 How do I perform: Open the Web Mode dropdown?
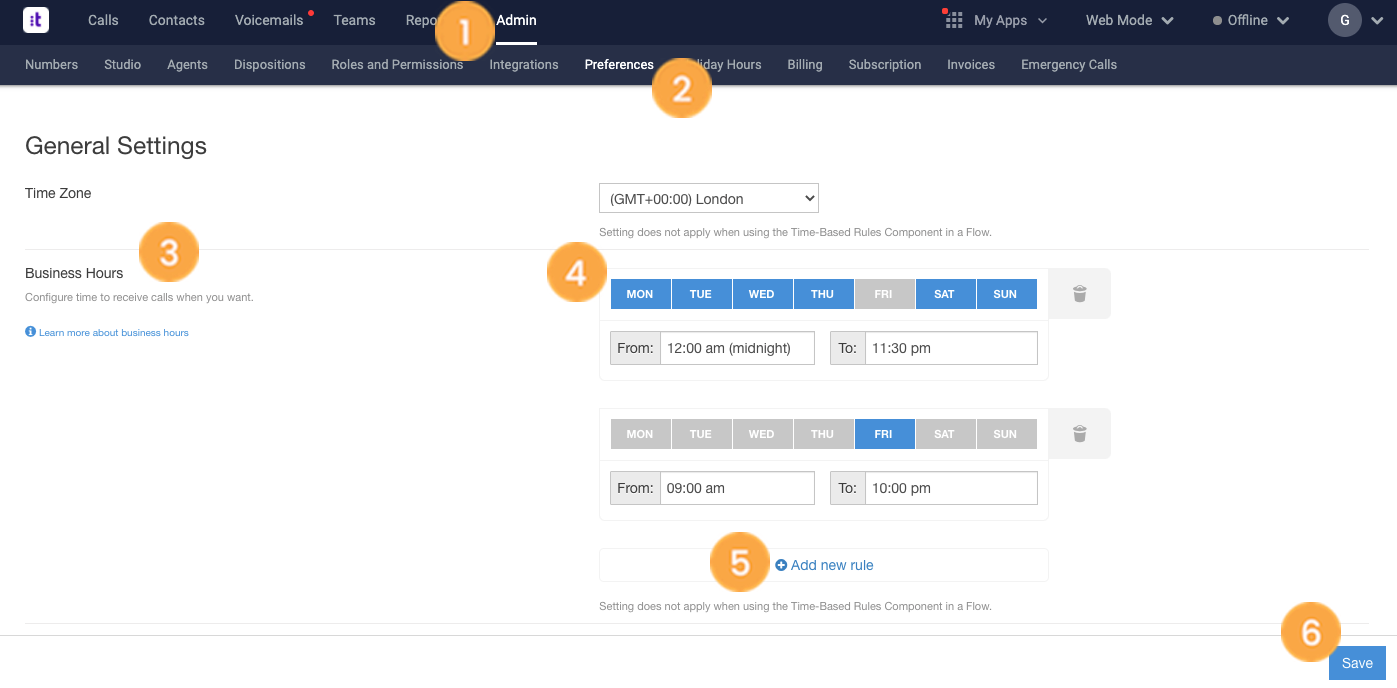pyautogui.click(x=1130, y=20)
